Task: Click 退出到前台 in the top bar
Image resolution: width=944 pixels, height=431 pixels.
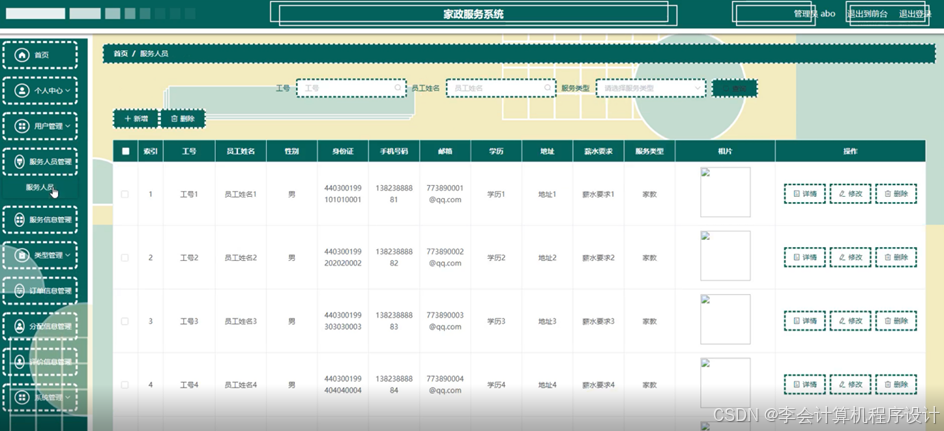Action: coord(867,14)
